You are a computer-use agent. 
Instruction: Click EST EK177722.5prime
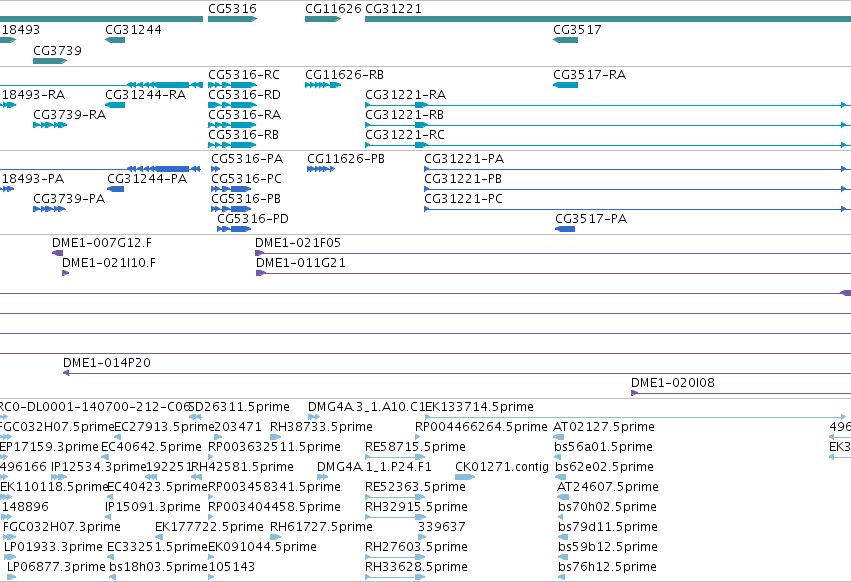coord(209,528)
